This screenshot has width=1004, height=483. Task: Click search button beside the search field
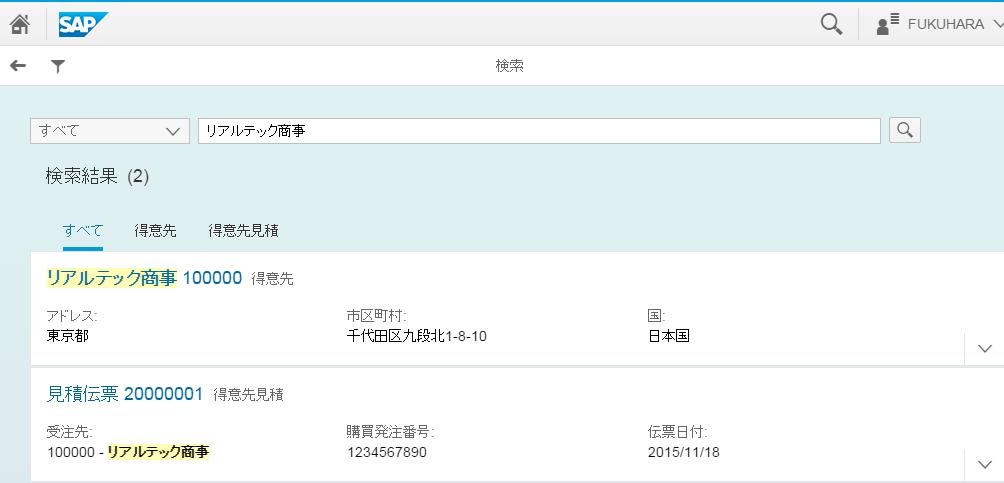[904, 130]
